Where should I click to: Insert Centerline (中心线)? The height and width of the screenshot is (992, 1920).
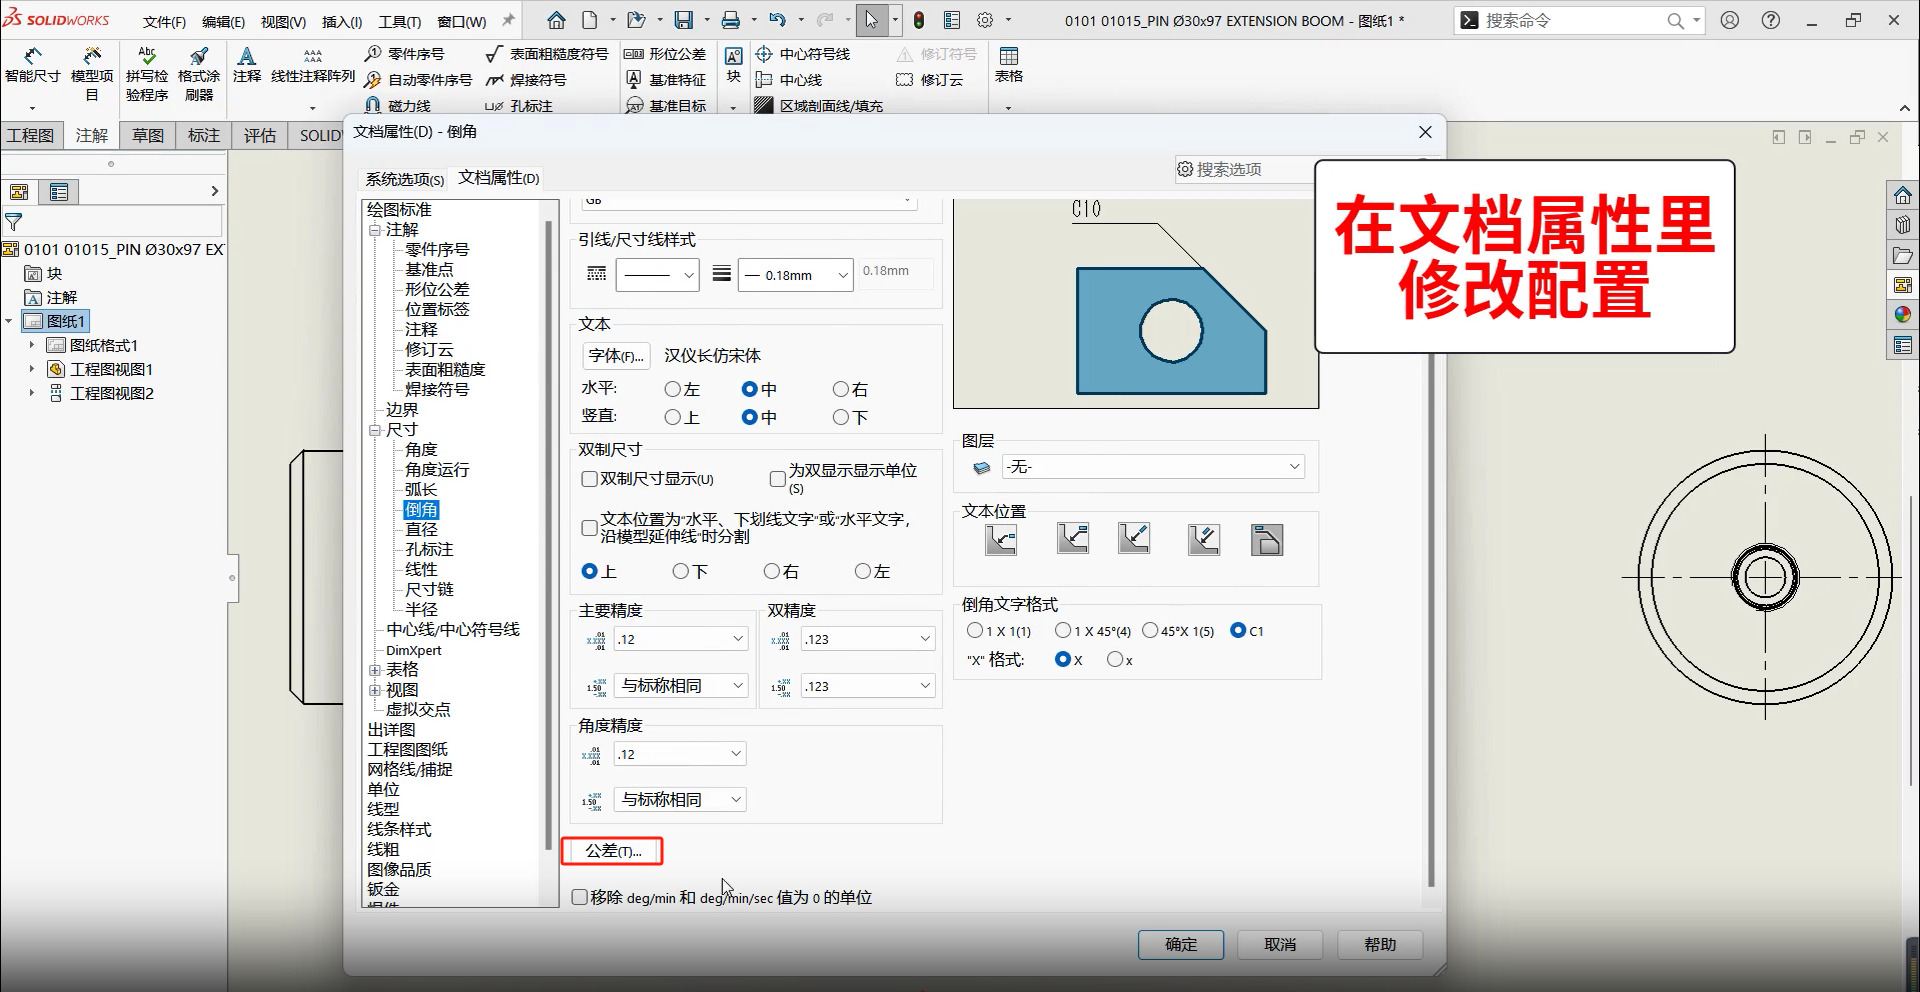click(789, 80)
